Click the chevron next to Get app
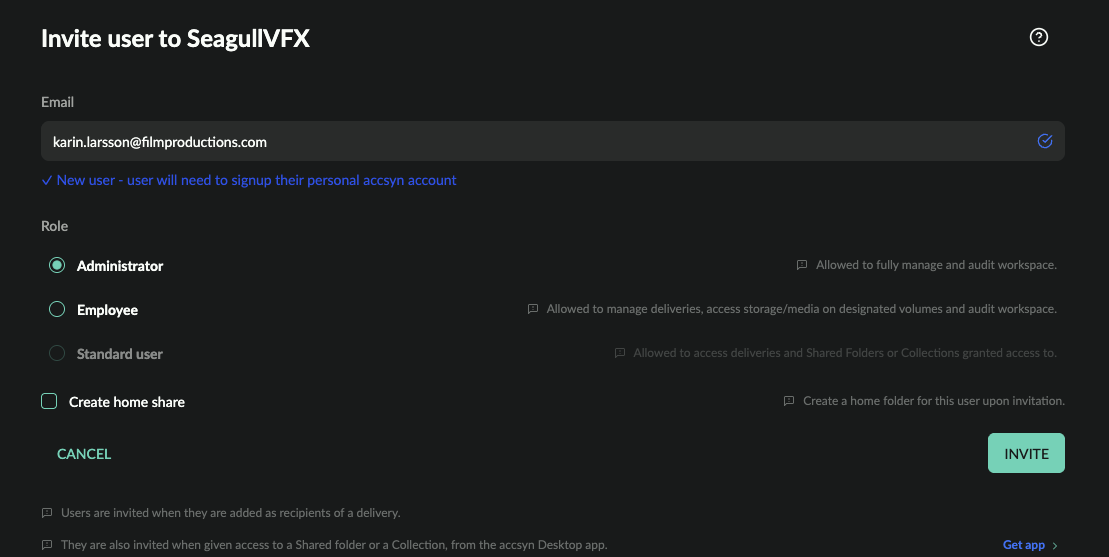 pos(1055,546)
